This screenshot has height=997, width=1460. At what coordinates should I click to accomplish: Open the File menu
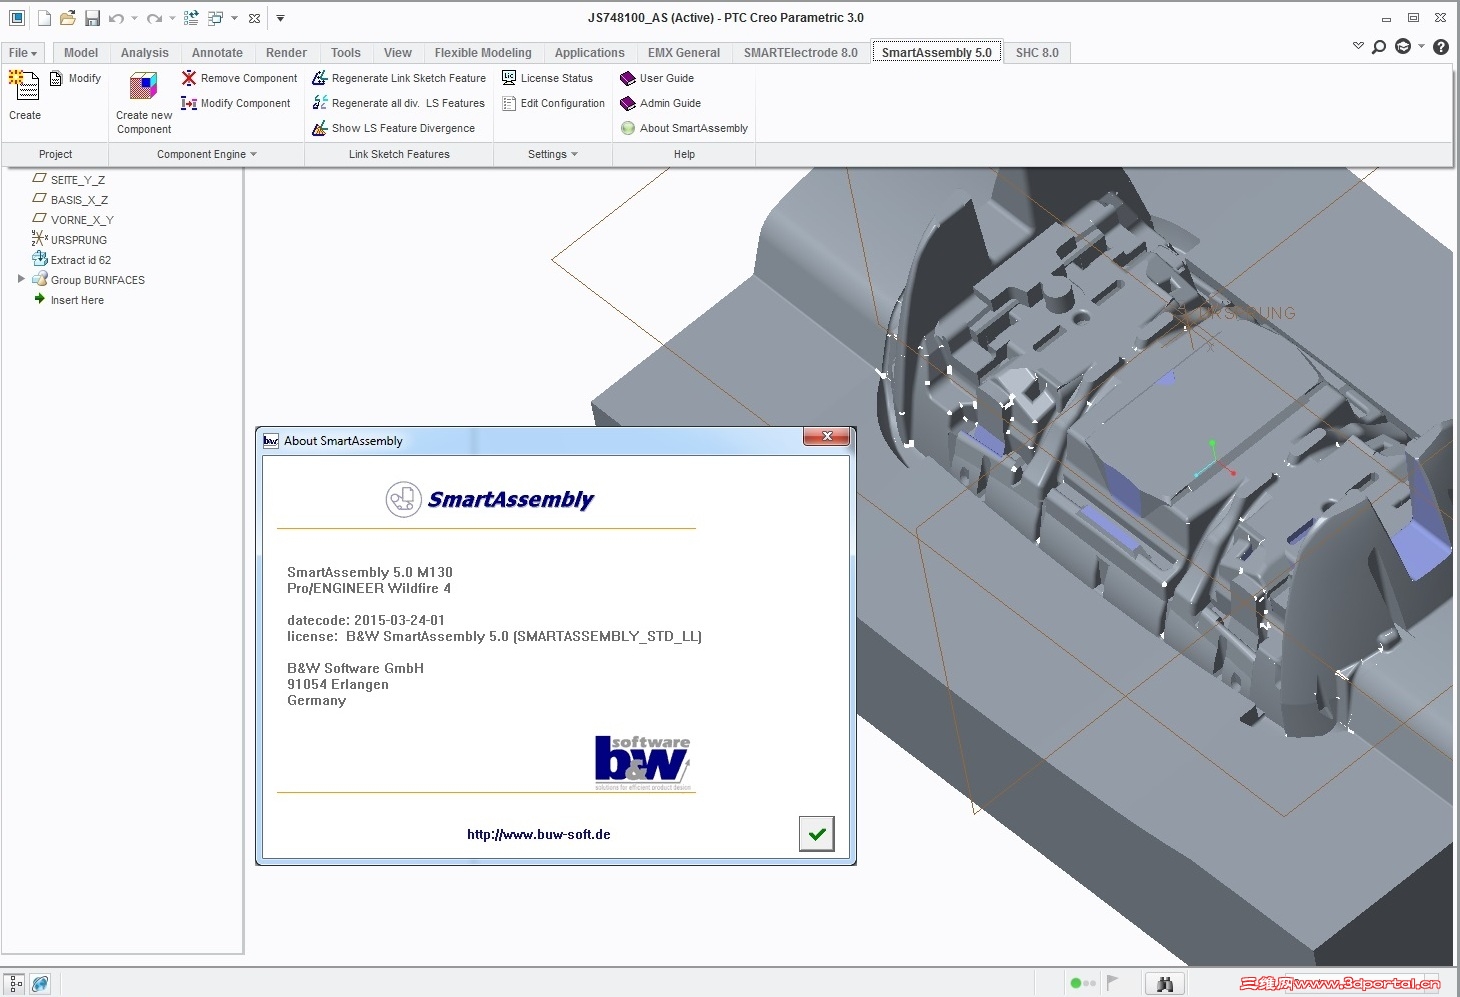click(22, 52)
